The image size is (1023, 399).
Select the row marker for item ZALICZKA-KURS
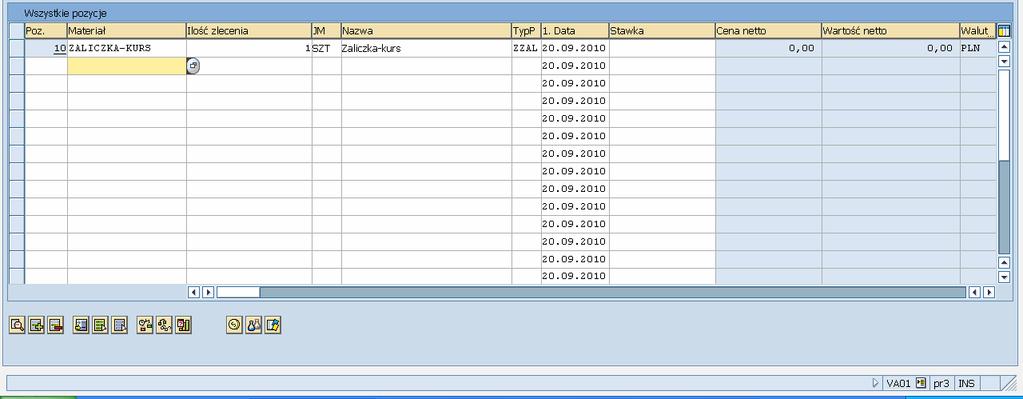point(17,48)
